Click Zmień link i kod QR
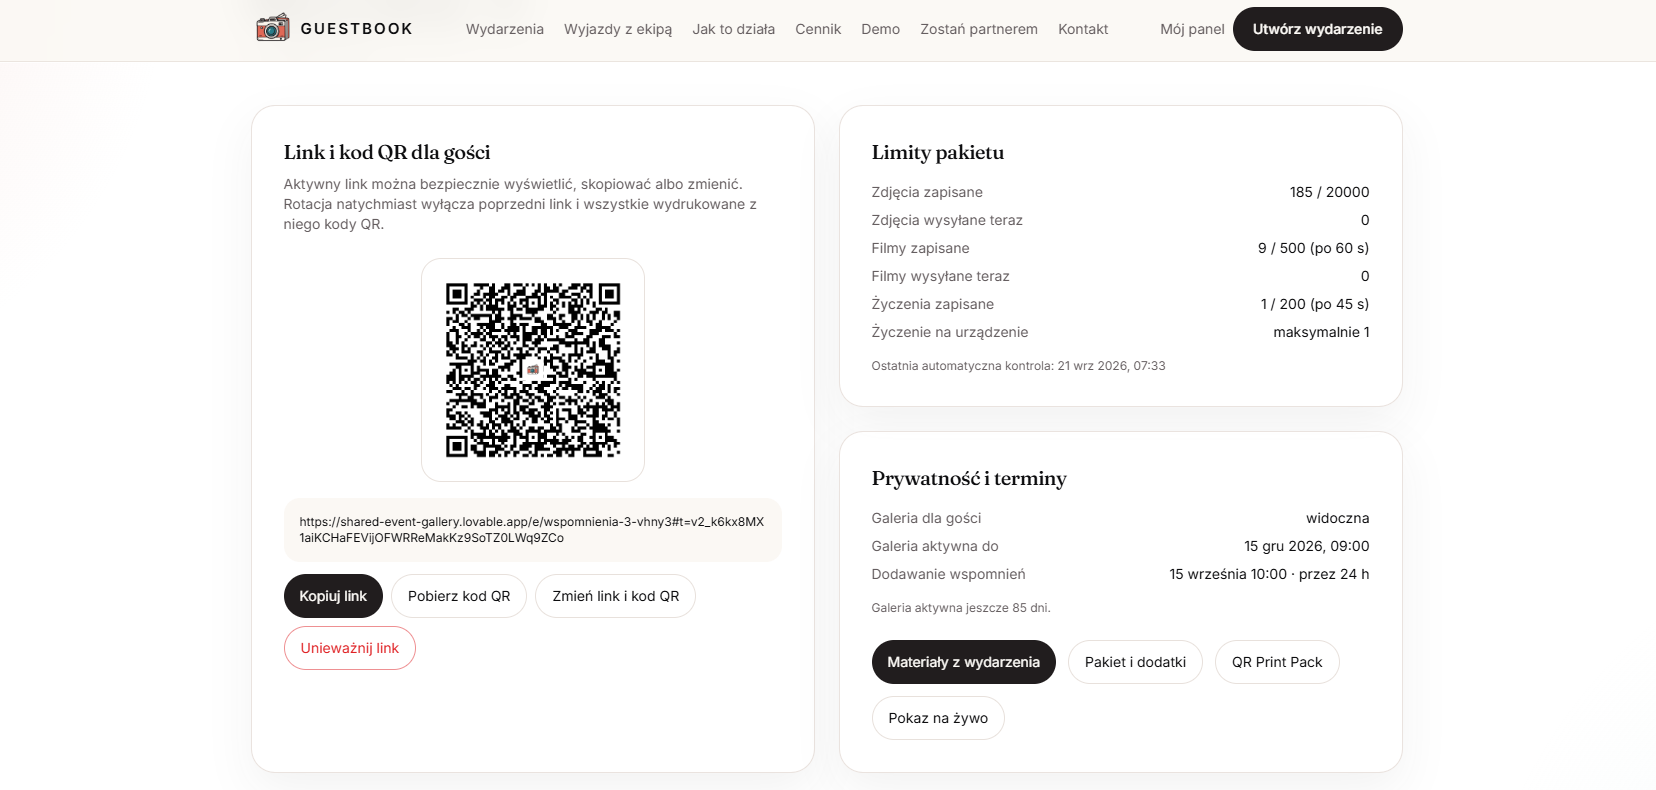The width and height of the screenshot is (1656, 790). click(616, 596)
